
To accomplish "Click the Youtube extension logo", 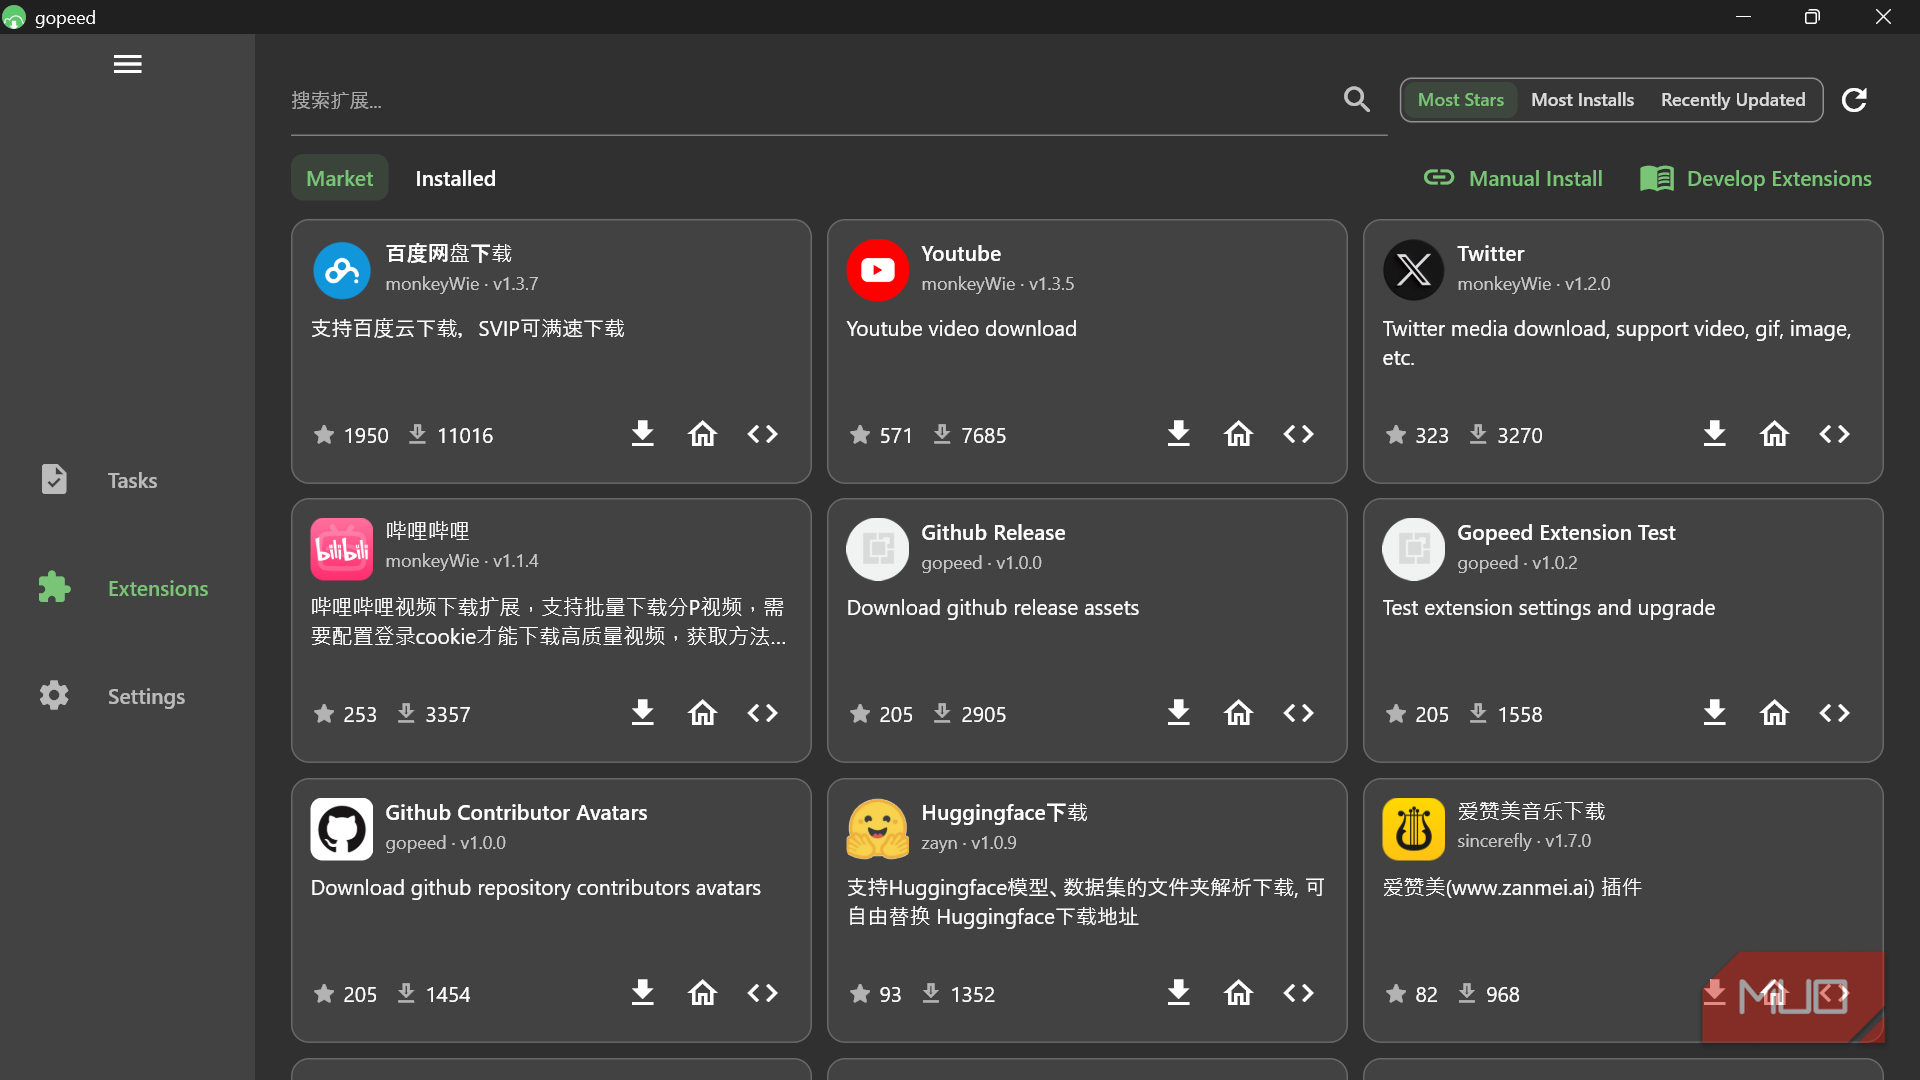I will (877, 270).
